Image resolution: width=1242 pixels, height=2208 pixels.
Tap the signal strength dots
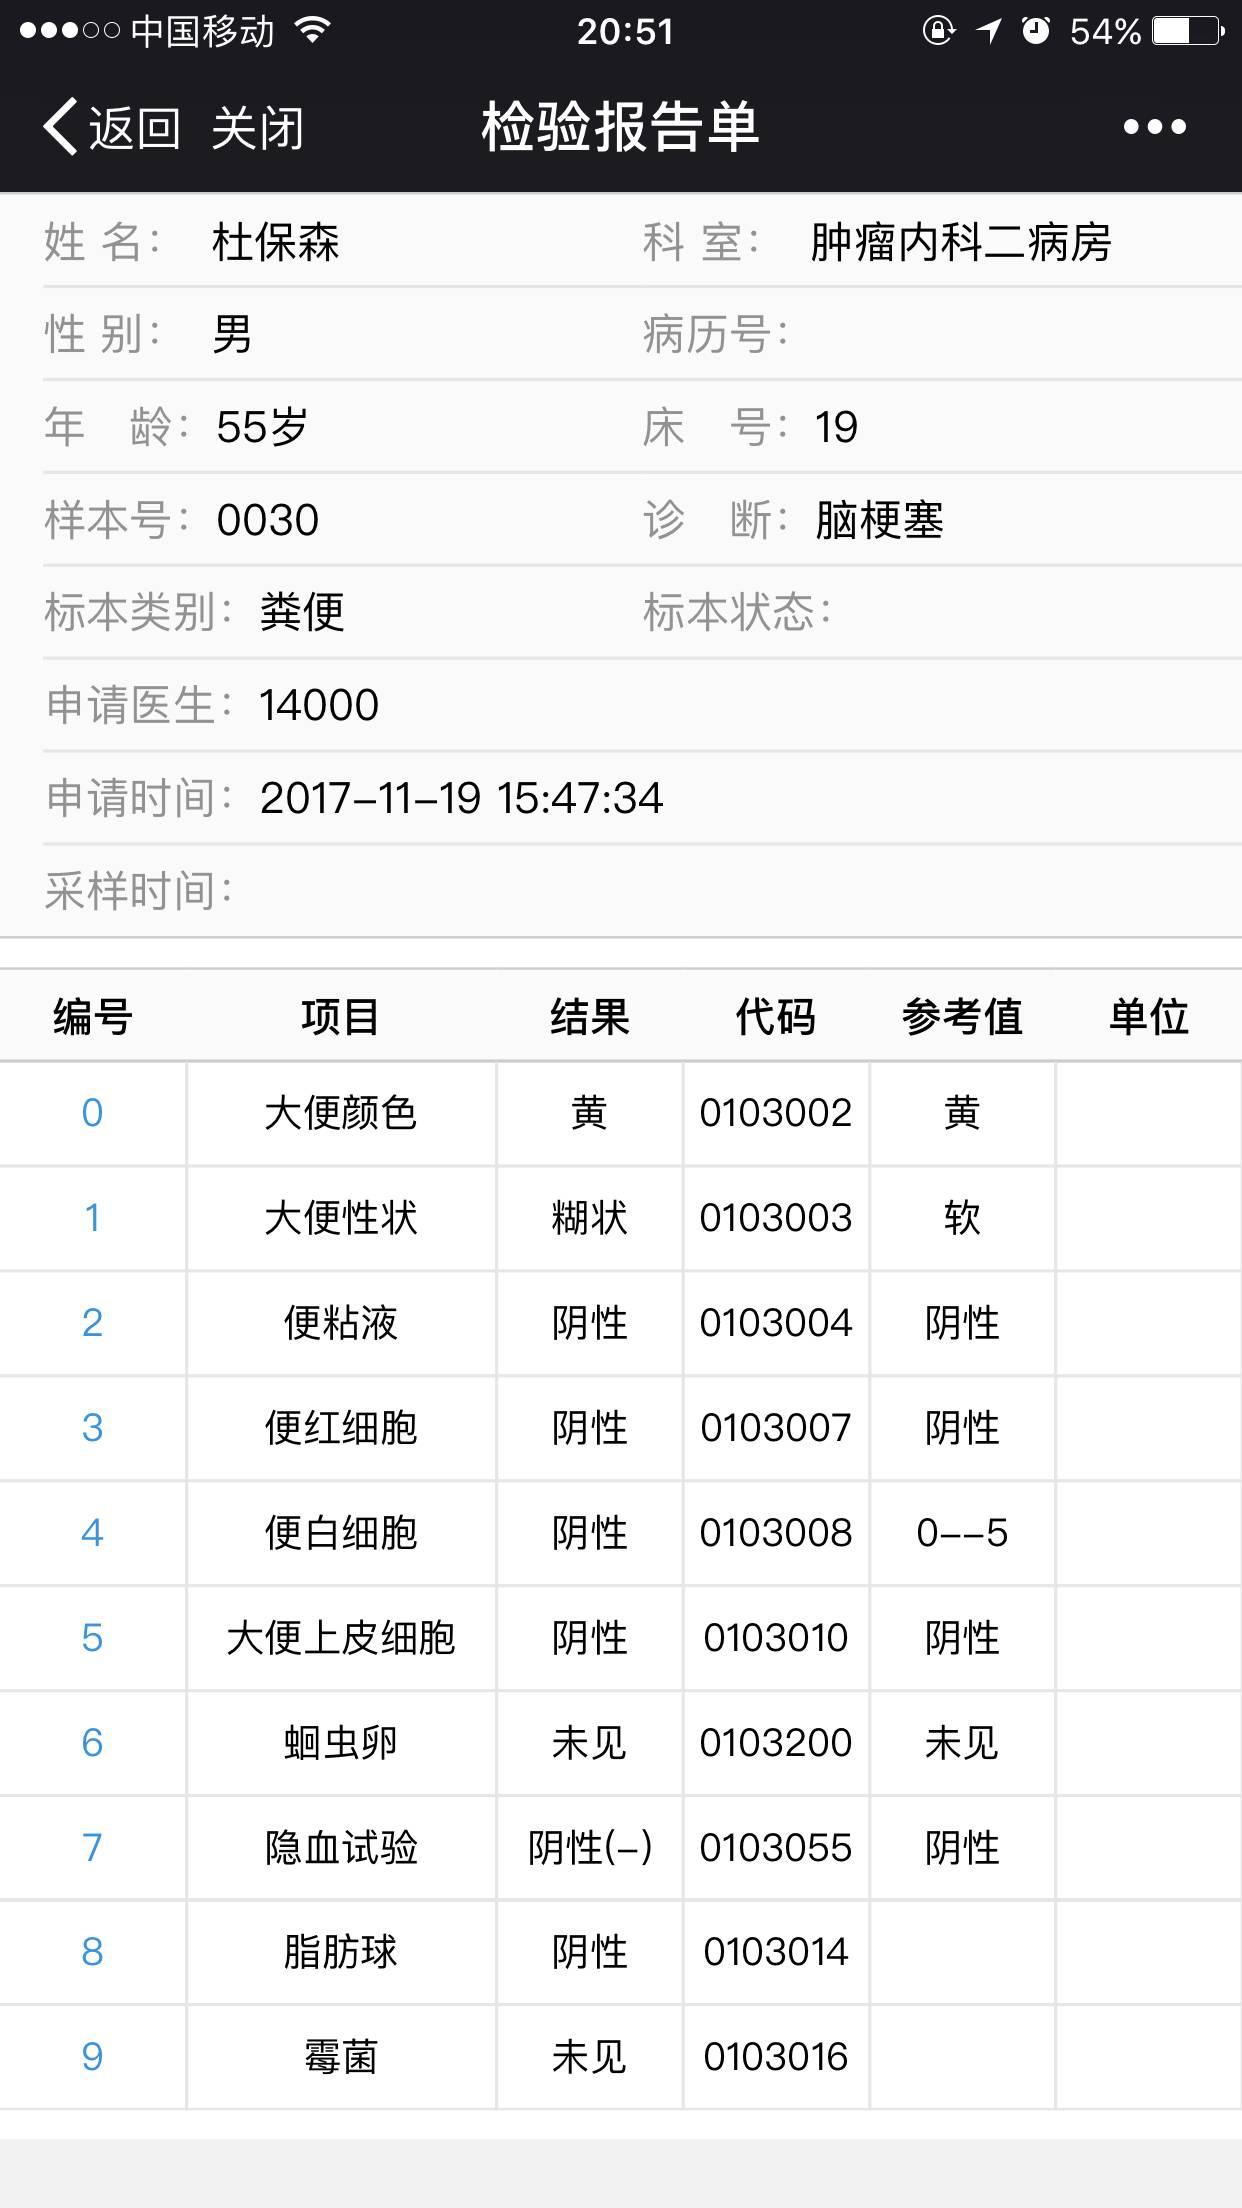coord(68,31)
